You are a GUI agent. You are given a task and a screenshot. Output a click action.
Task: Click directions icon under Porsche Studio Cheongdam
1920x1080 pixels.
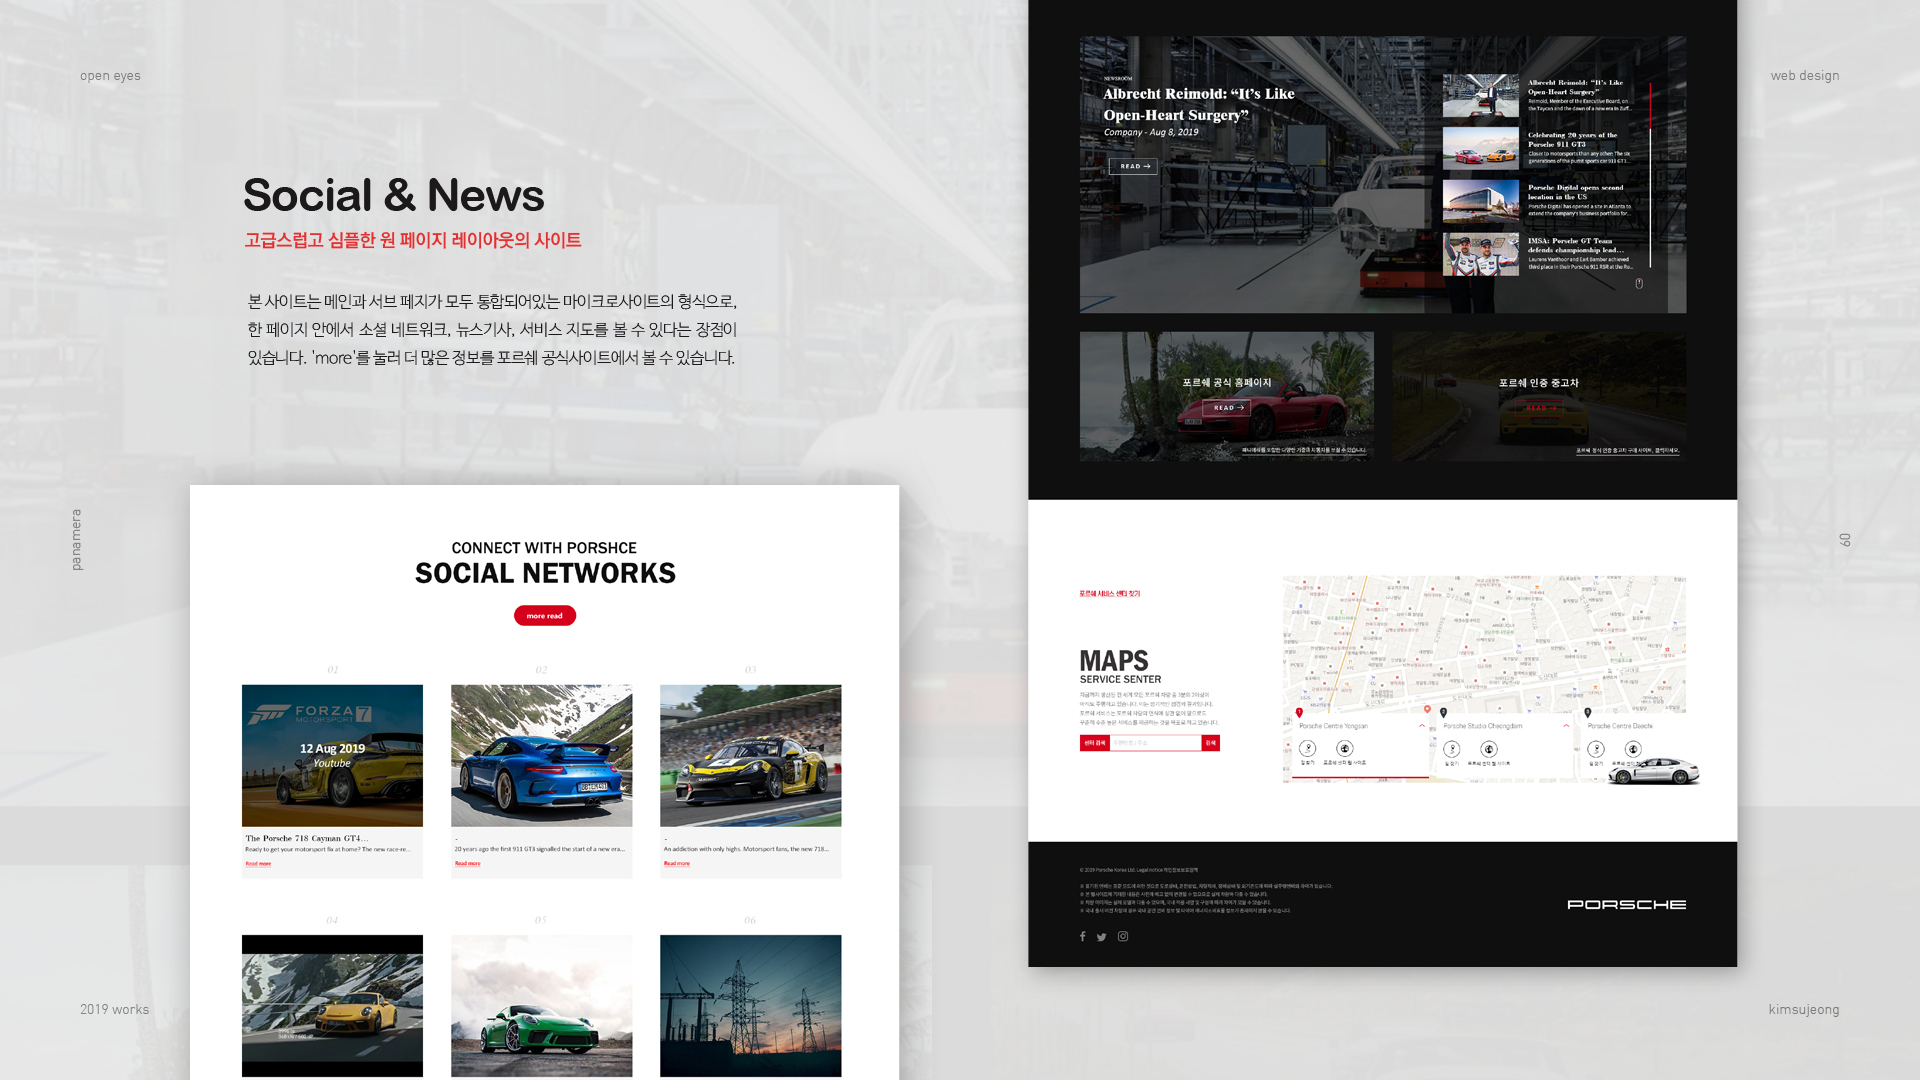[x=1452, y=749]
